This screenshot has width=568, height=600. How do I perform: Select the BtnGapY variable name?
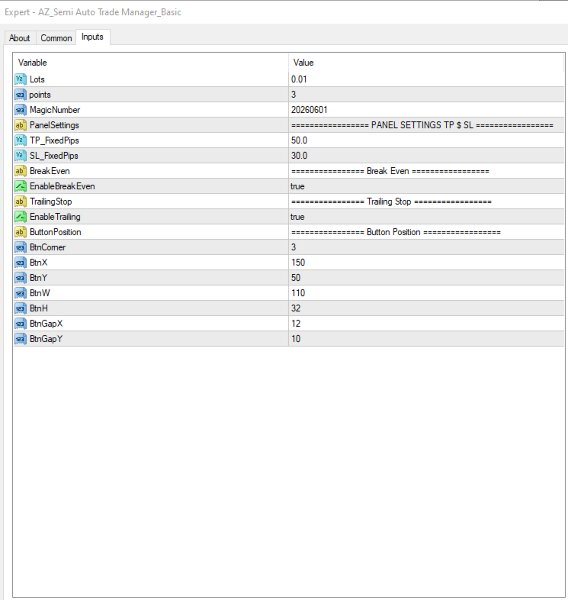pos(46,339)
